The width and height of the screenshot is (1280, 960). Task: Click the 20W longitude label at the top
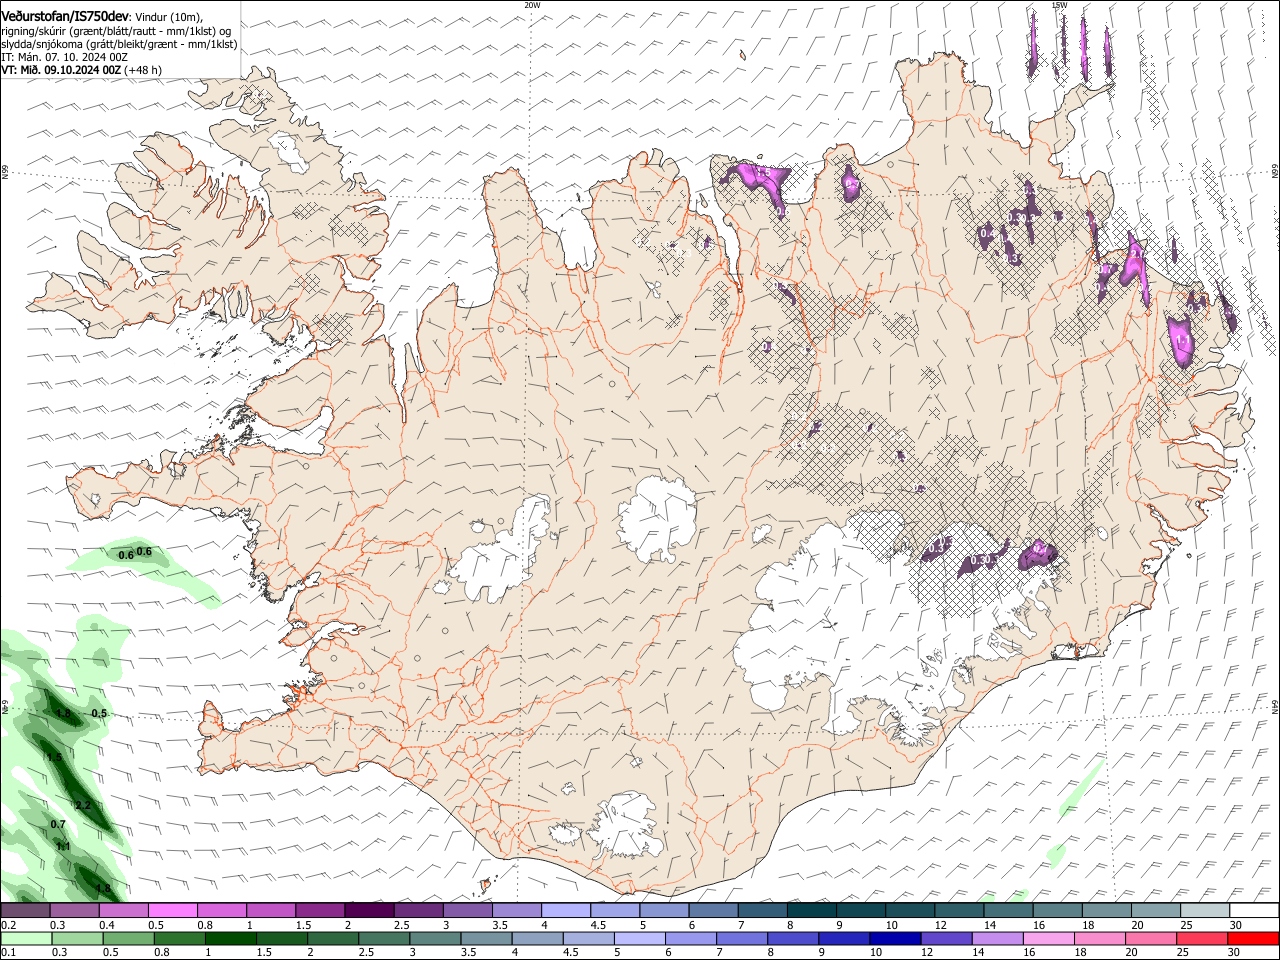pyautogui.click(x=532, y=5)
